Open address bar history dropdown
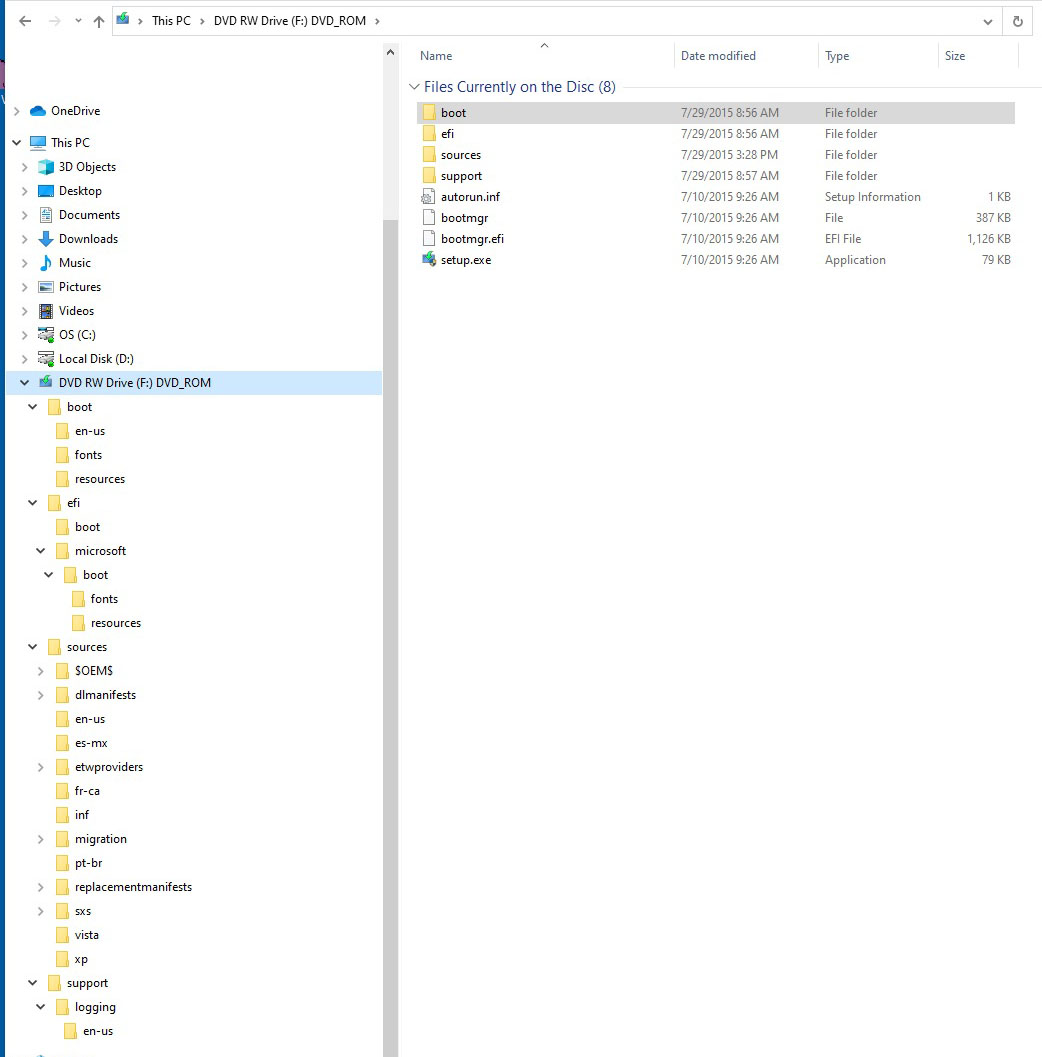 coord(987,22)
